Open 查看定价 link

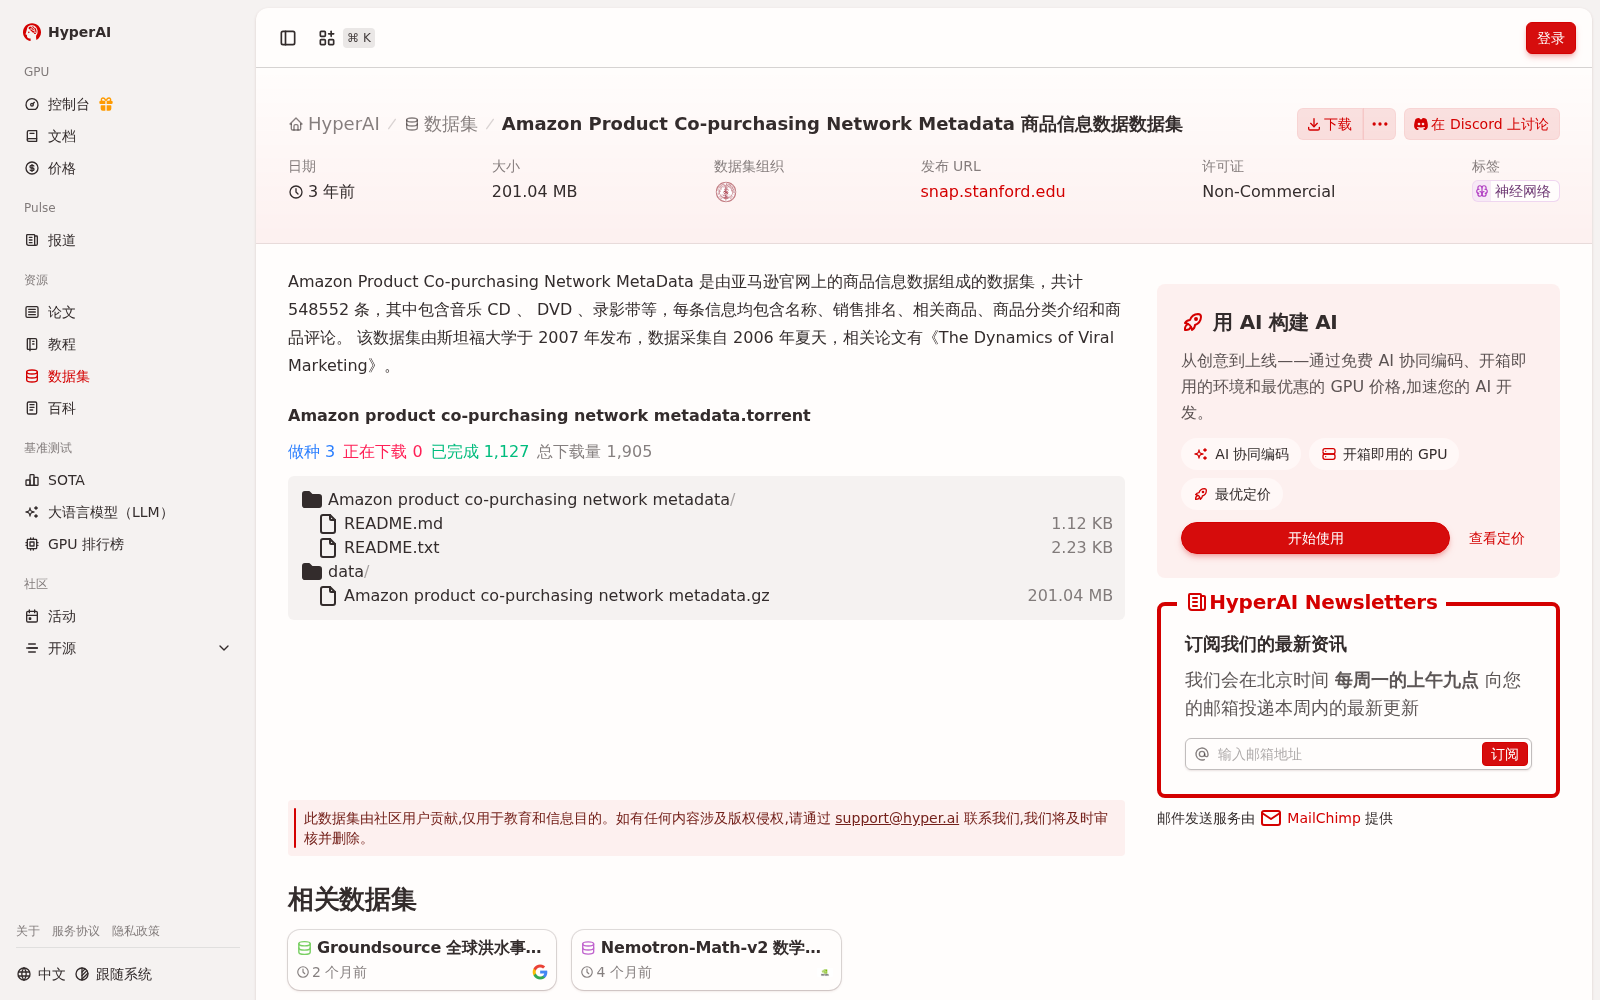1496,538
